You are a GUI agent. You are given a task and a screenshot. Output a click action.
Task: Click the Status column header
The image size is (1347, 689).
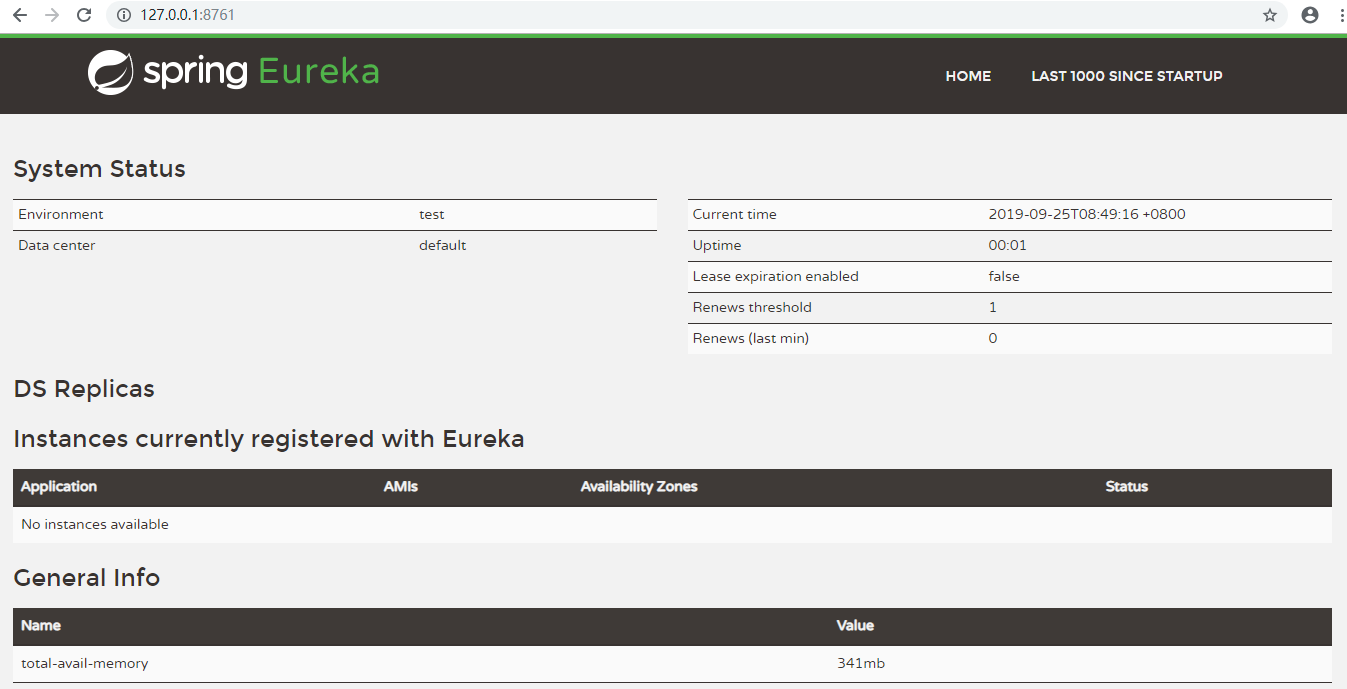(x=1126, y=487)
